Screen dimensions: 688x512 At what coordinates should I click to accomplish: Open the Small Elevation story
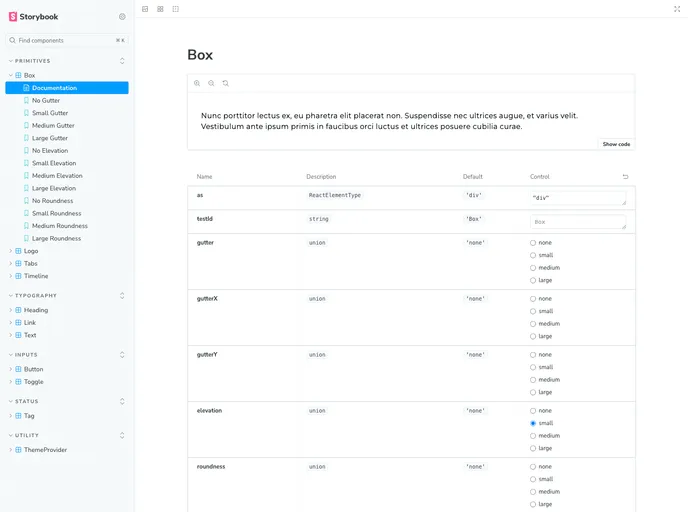(53, 163)
